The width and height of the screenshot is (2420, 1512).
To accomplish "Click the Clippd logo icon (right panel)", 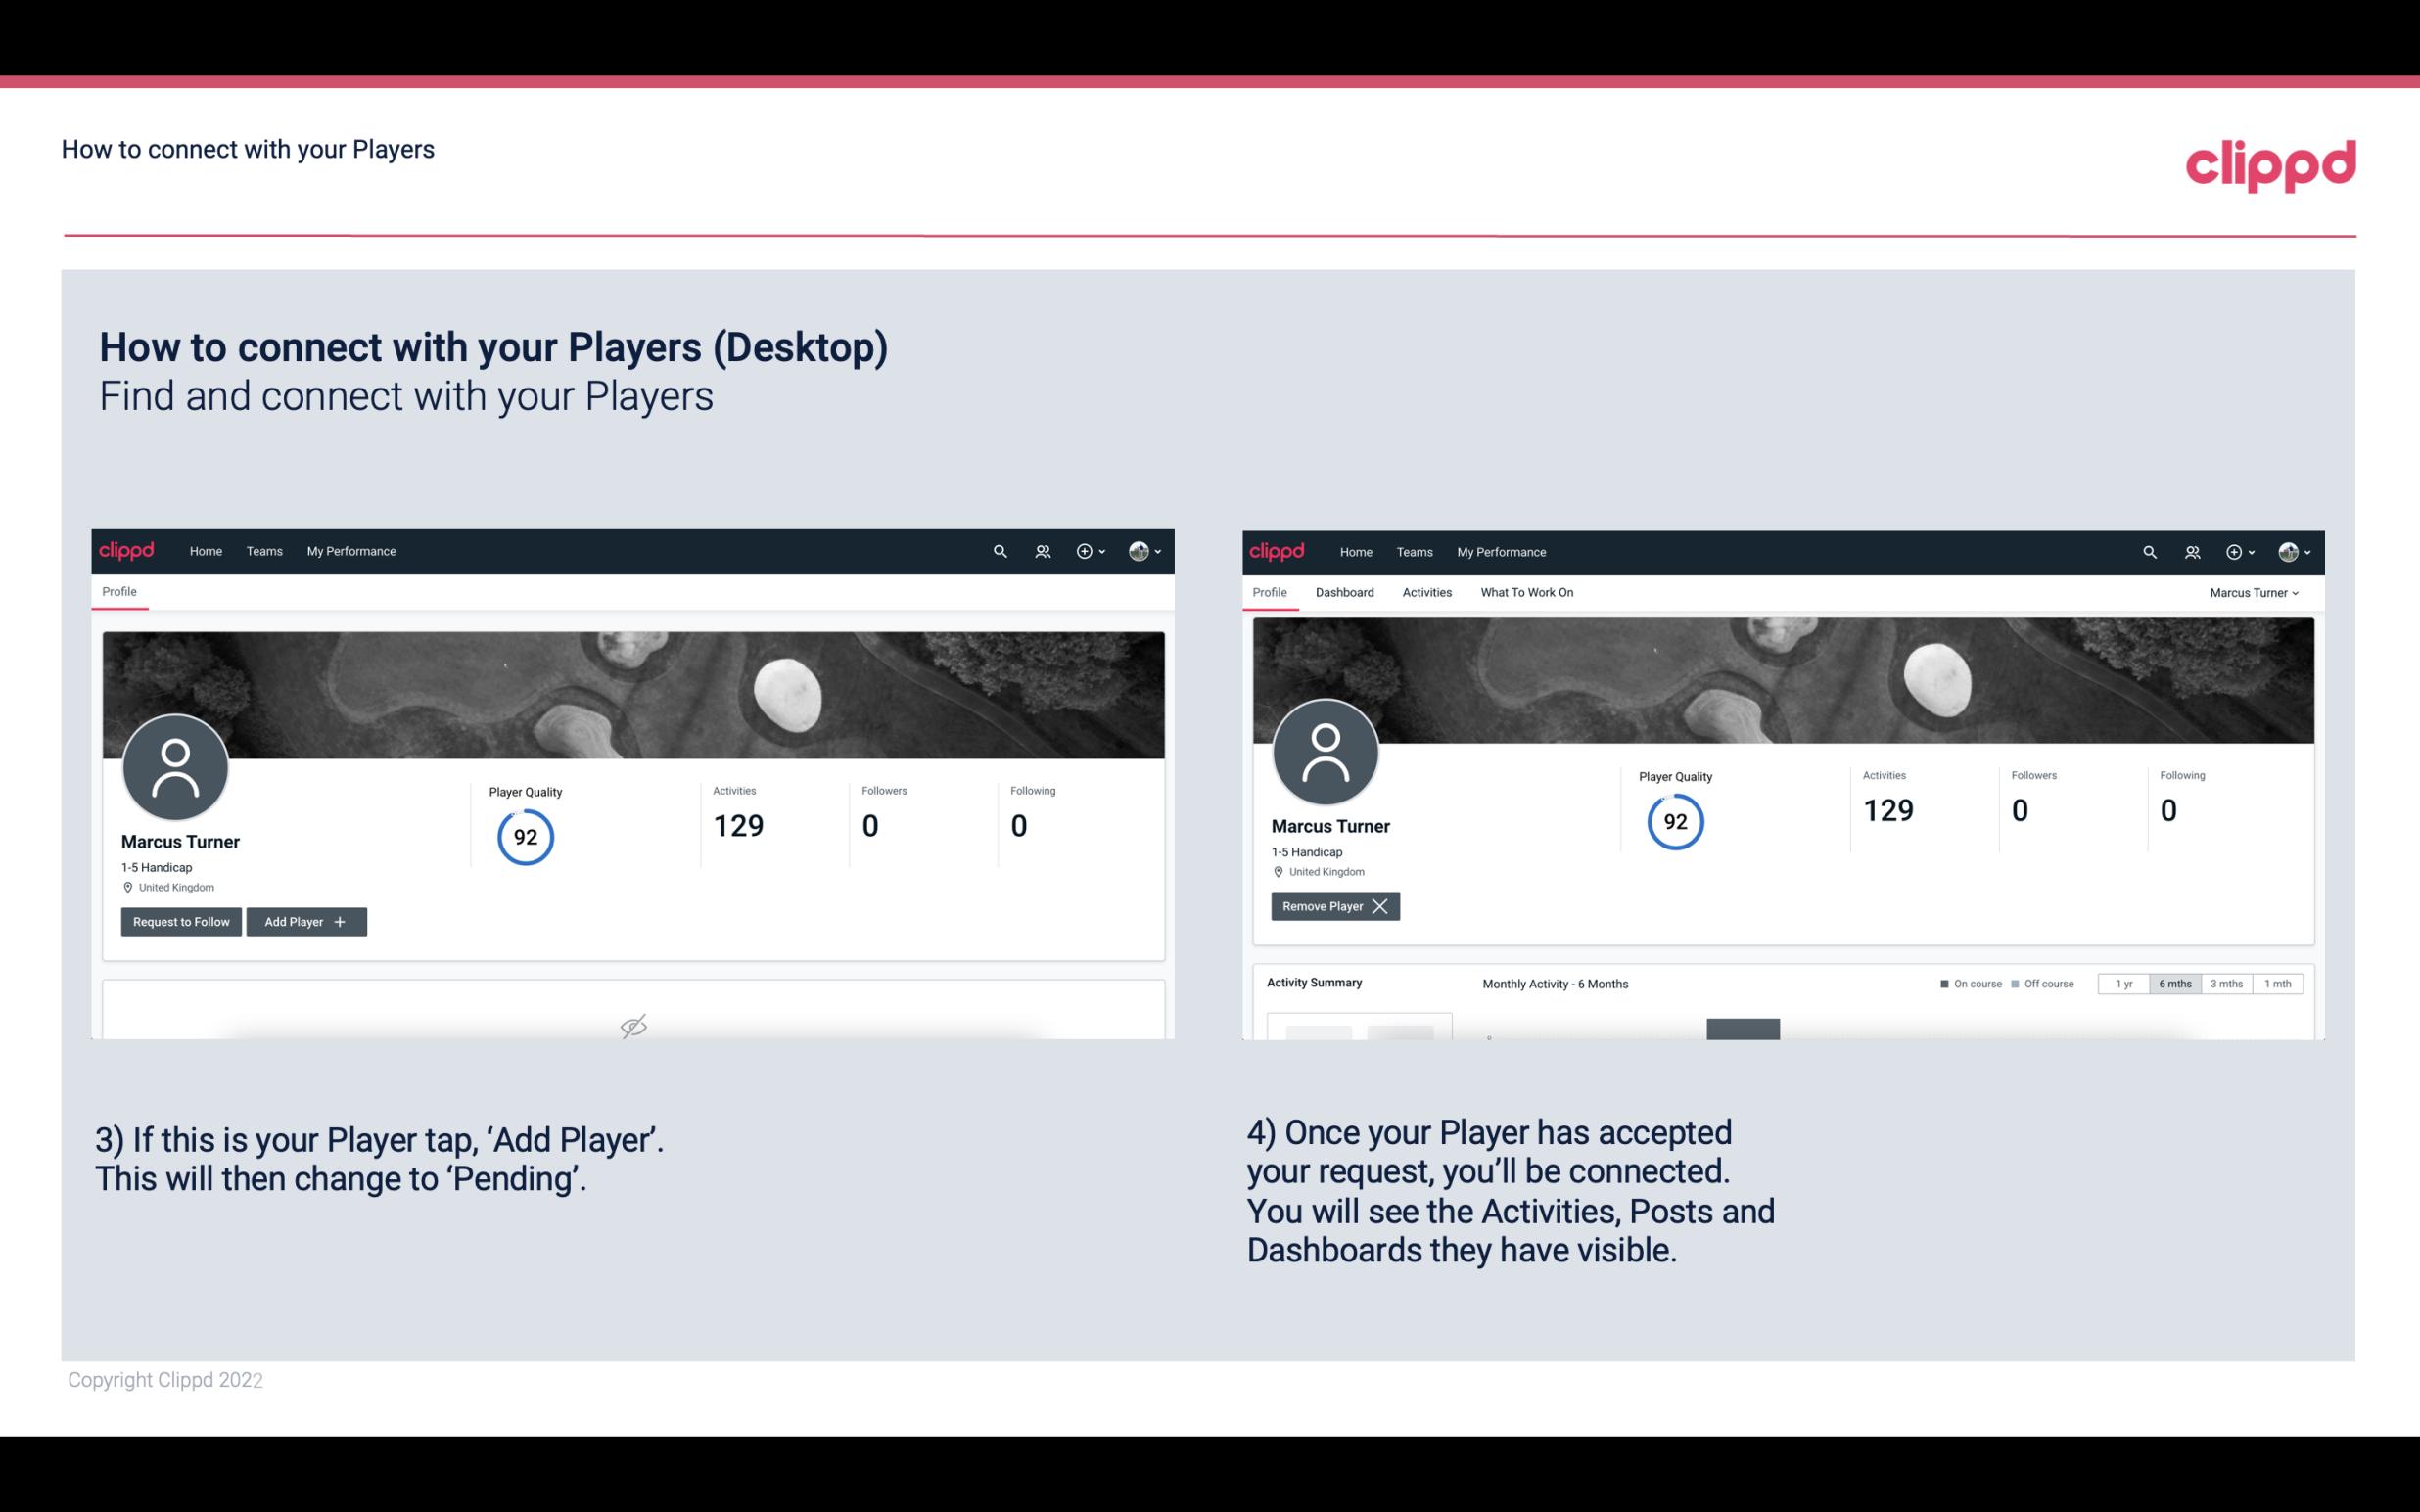I will (x=1278, y=550).
